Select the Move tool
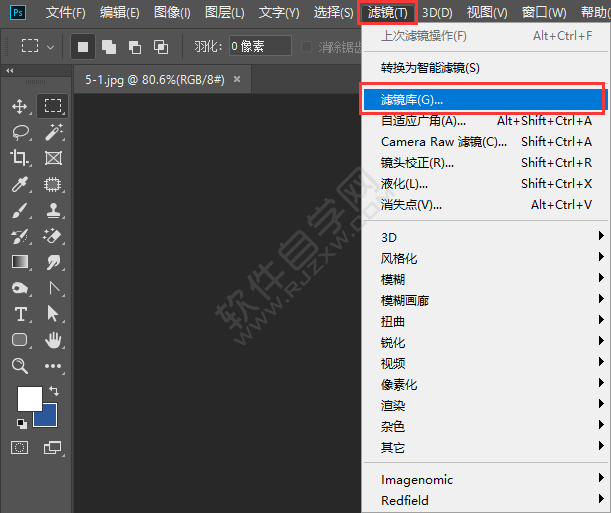 [19, 106]
